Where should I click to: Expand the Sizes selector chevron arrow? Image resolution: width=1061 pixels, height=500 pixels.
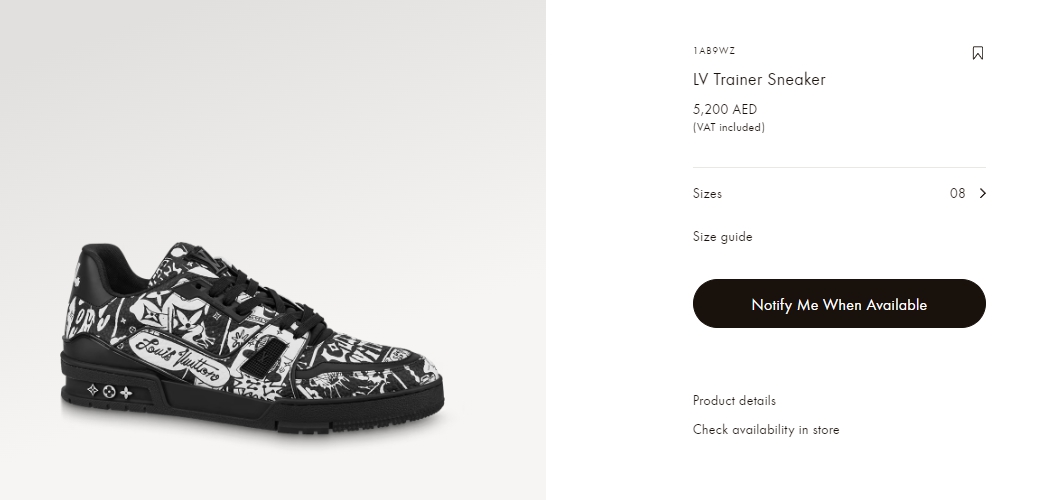point(983,194)
